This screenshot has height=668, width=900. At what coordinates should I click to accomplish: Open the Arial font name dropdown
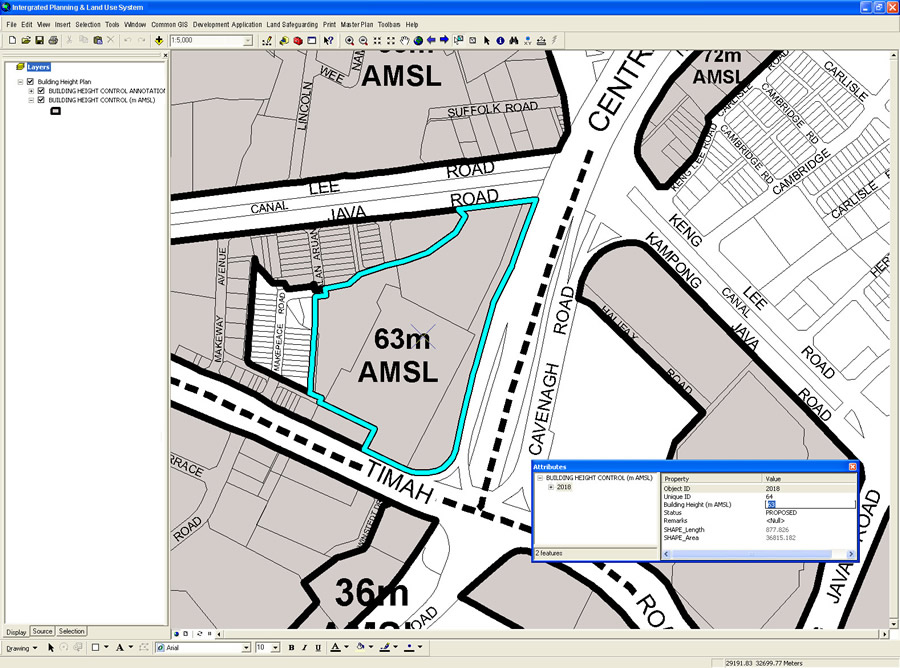pos(246,647)
